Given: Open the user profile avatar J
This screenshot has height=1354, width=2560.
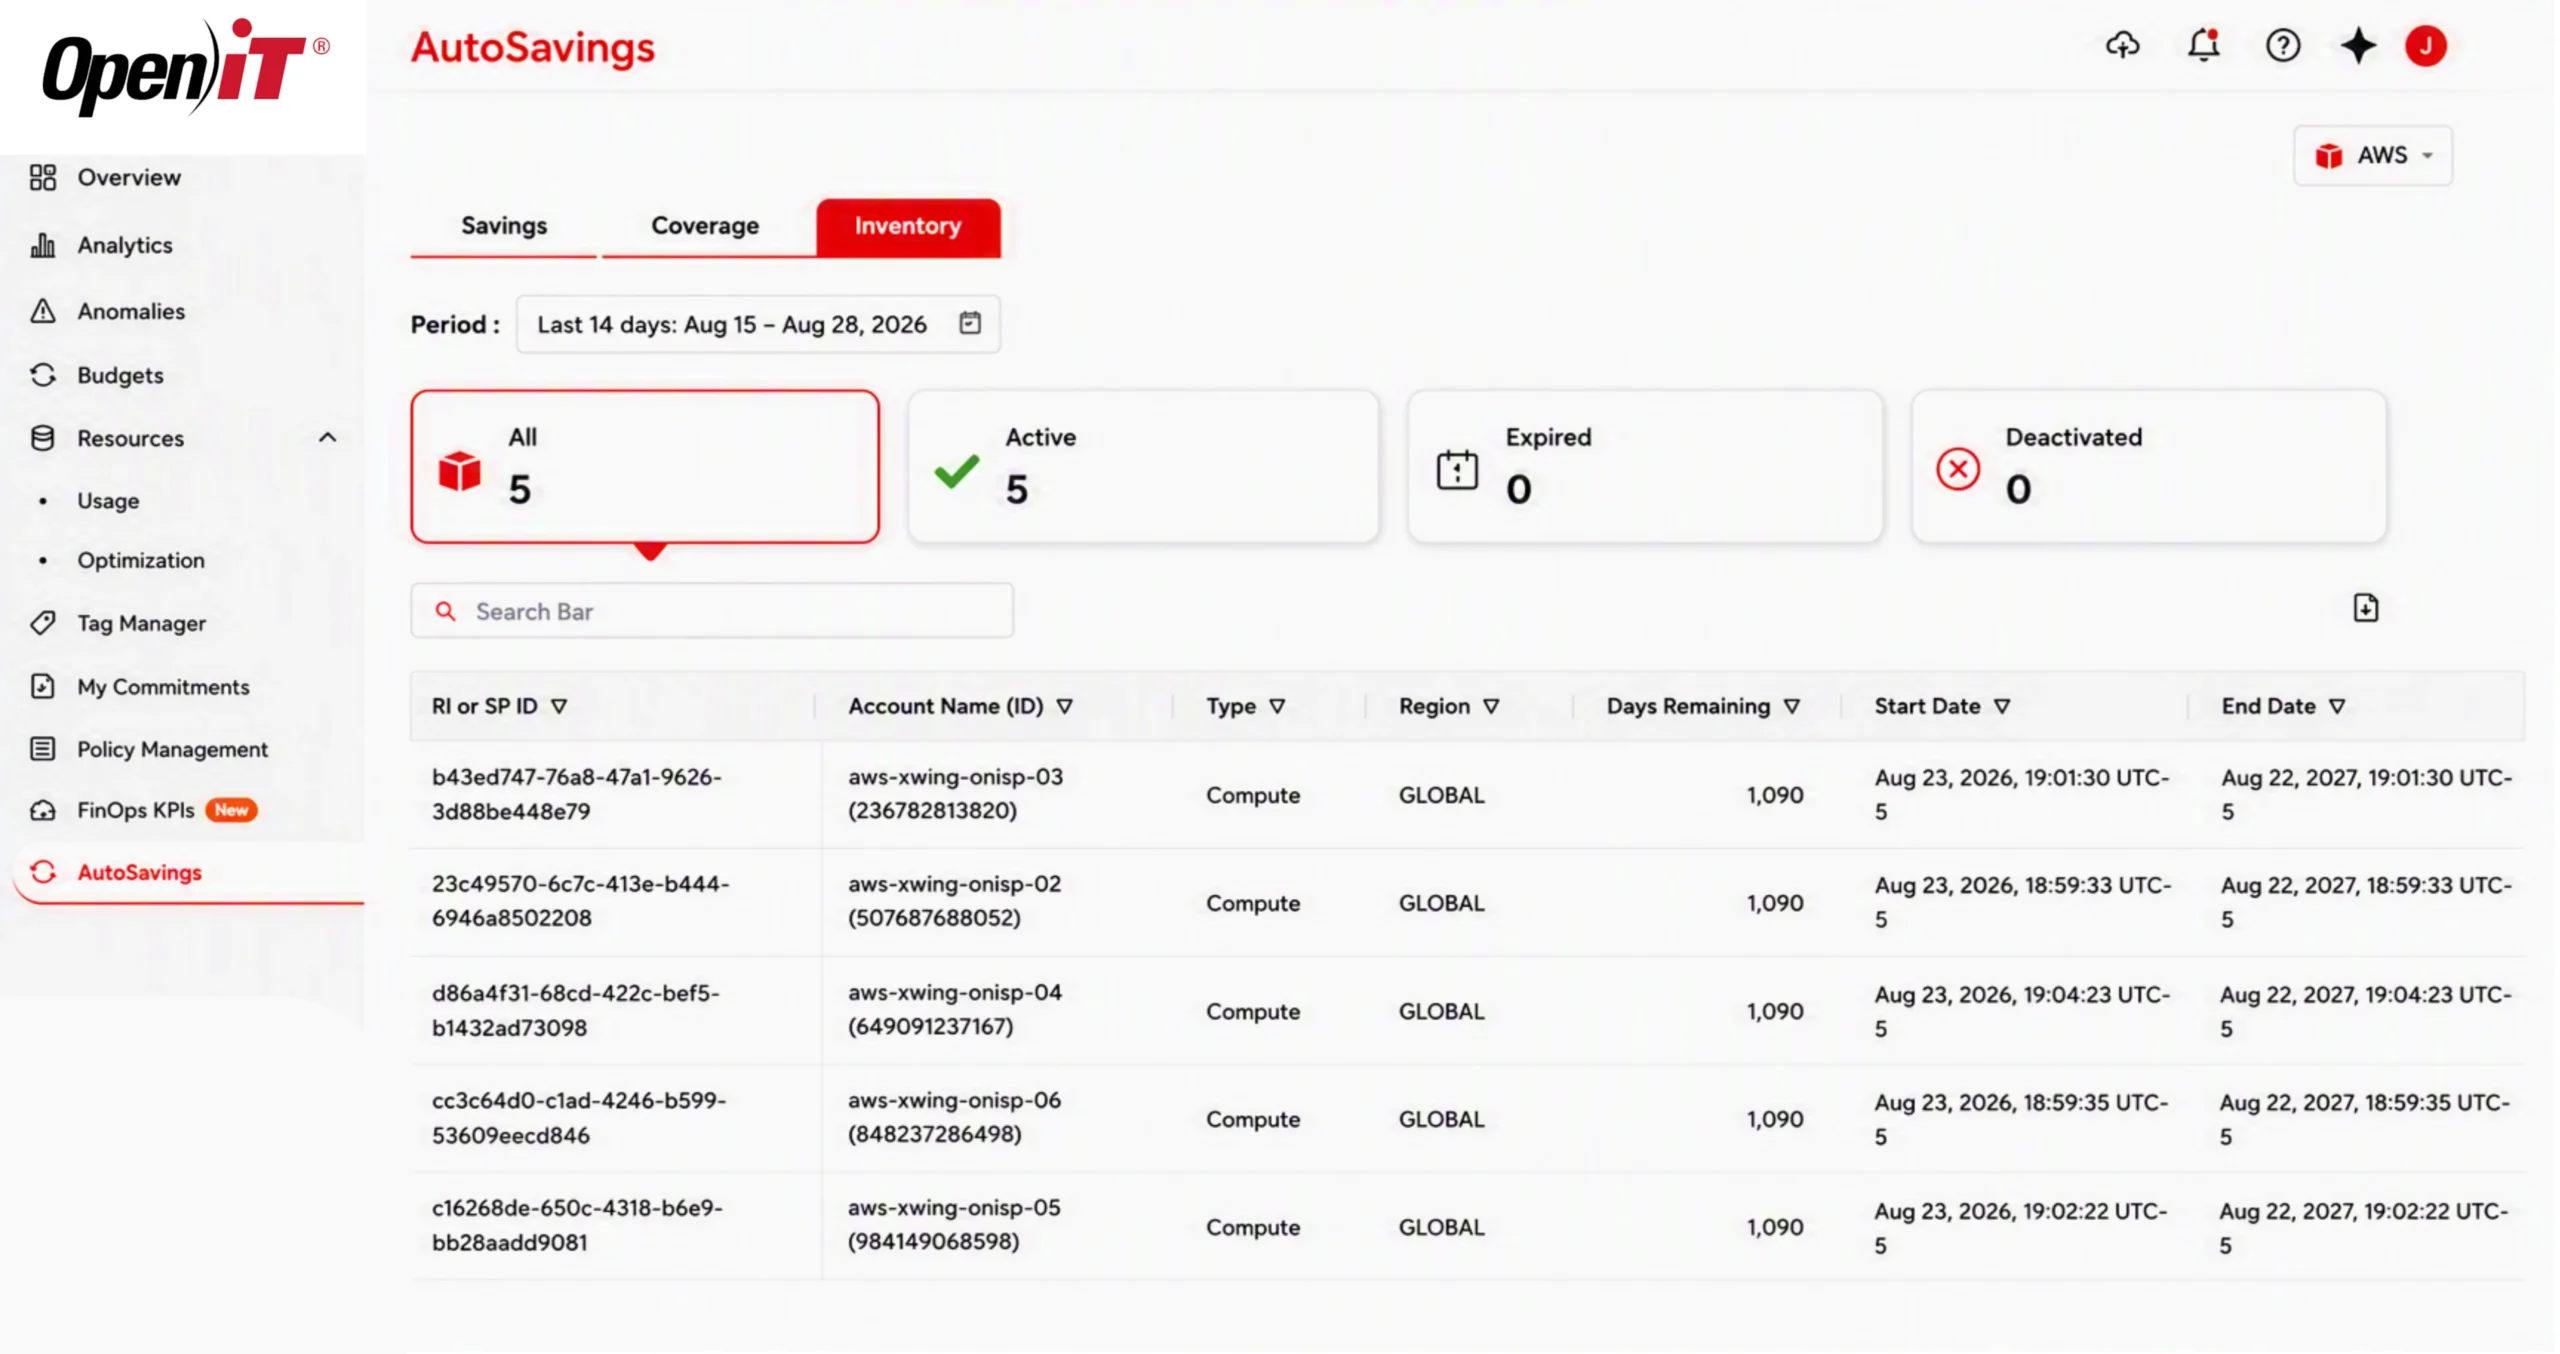Looking at the screenshot, I should tap(2425, 45).
